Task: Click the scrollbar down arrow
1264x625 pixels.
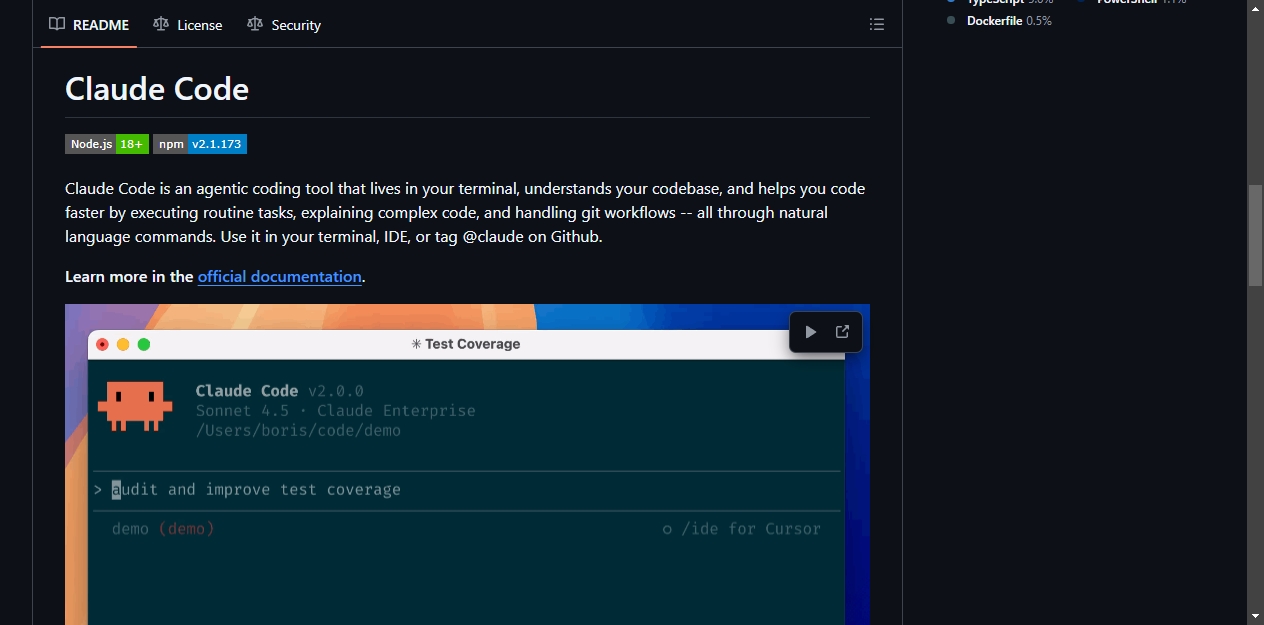Action: (x=1255, y=616)
